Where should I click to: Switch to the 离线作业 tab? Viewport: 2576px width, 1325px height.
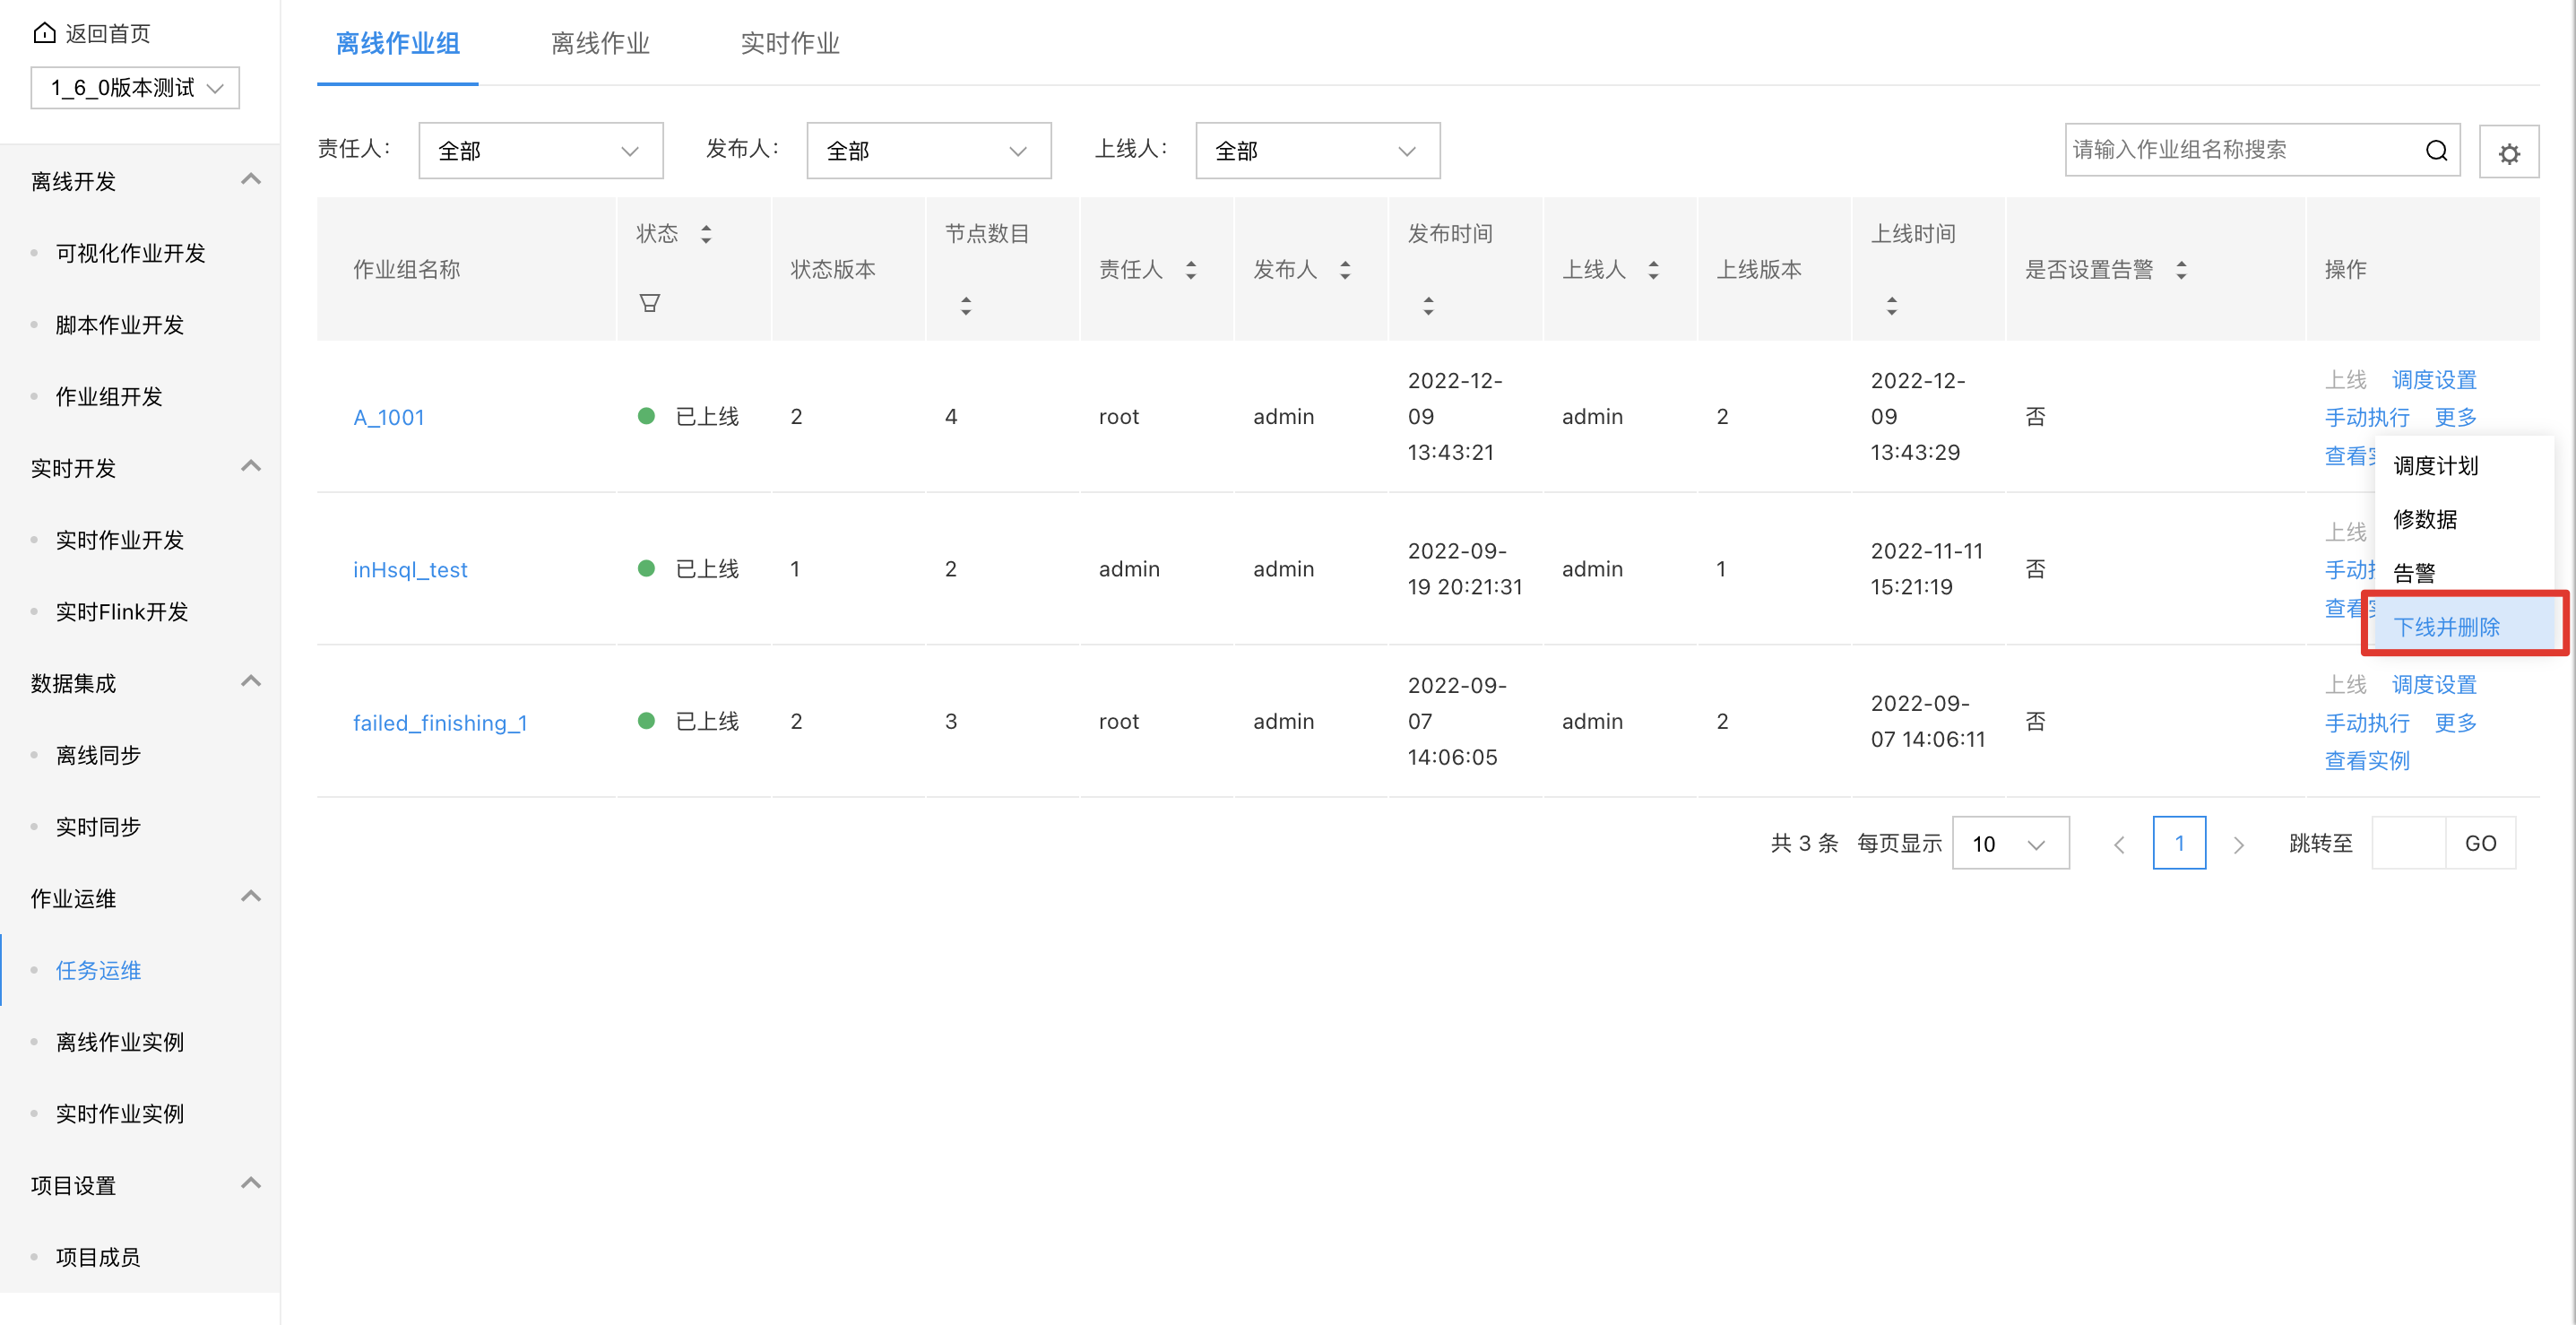(601, 44)
